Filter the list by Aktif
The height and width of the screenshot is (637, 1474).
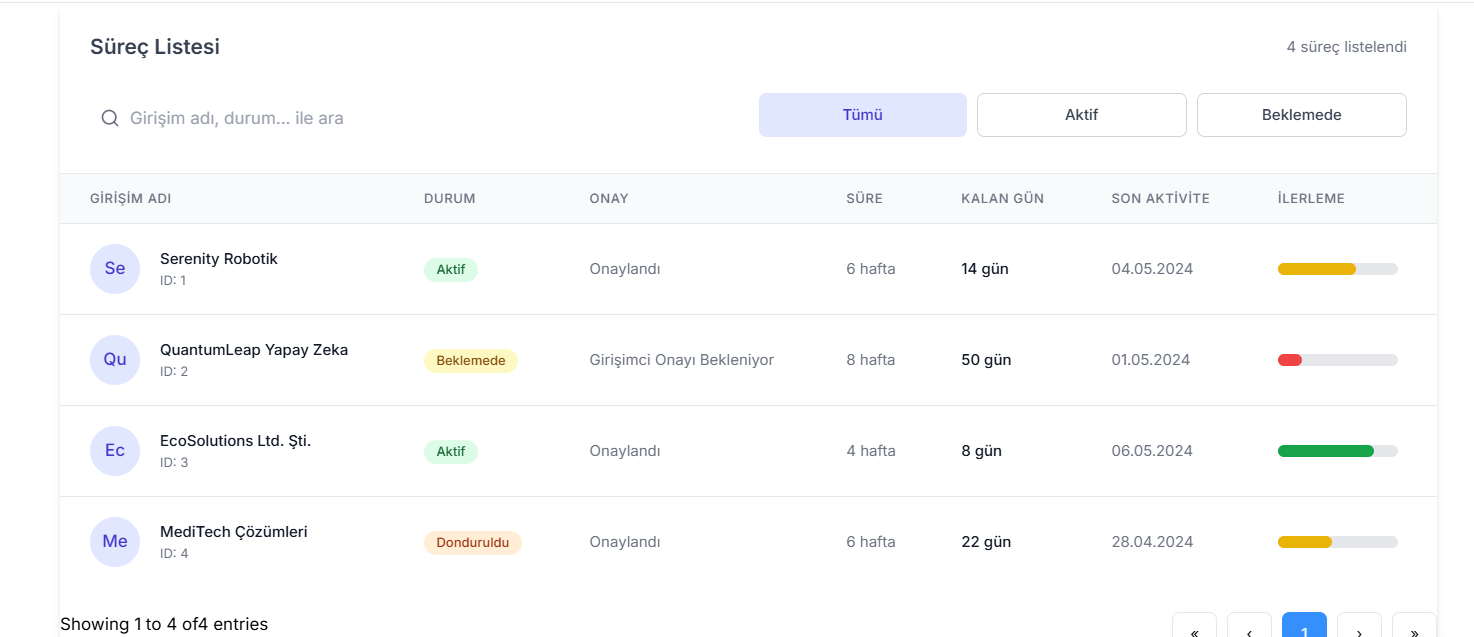1081,115
